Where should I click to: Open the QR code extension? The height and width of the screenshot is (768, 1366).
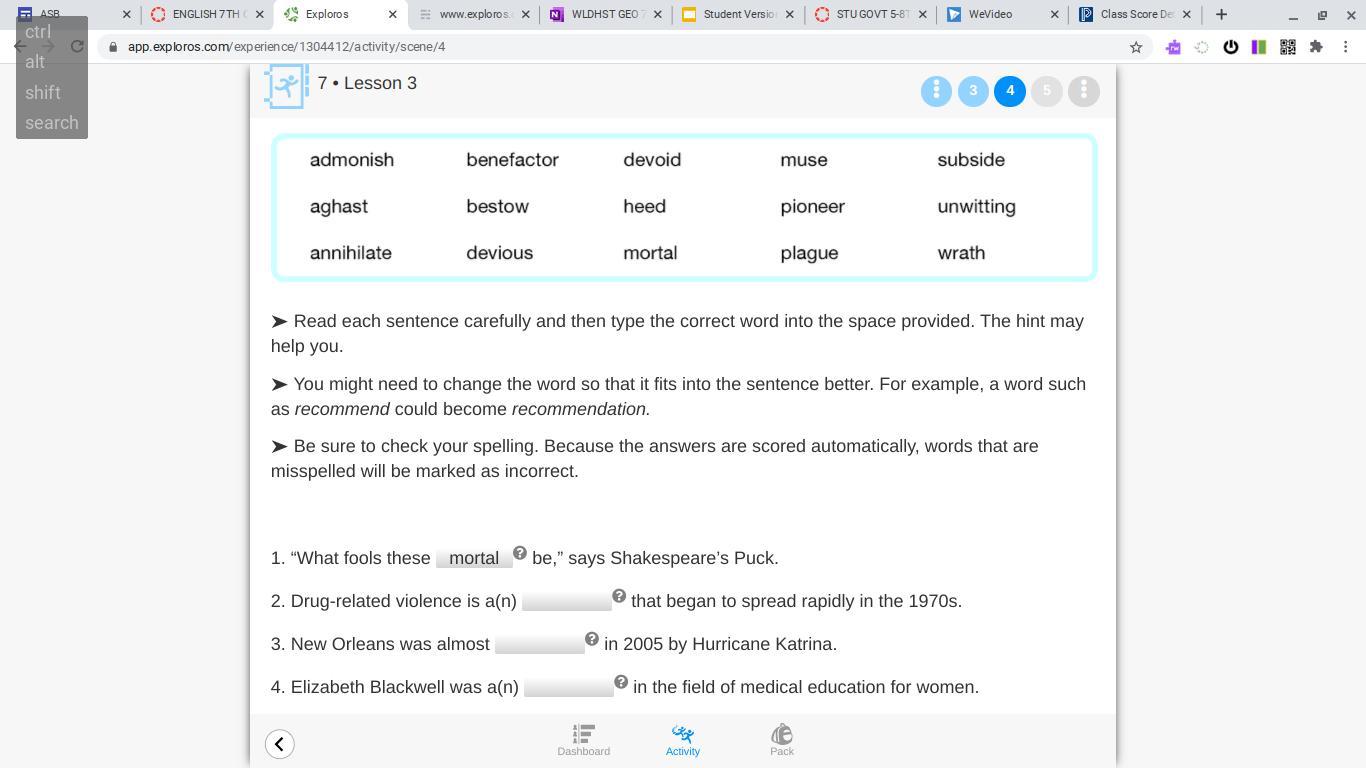point(1288,47)
